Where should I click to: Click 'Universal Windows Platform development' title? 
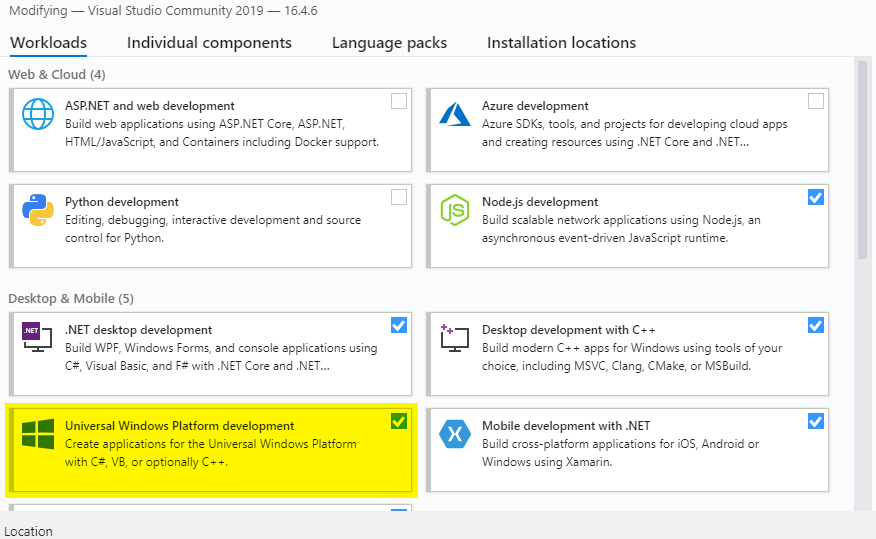coord(179,426)
